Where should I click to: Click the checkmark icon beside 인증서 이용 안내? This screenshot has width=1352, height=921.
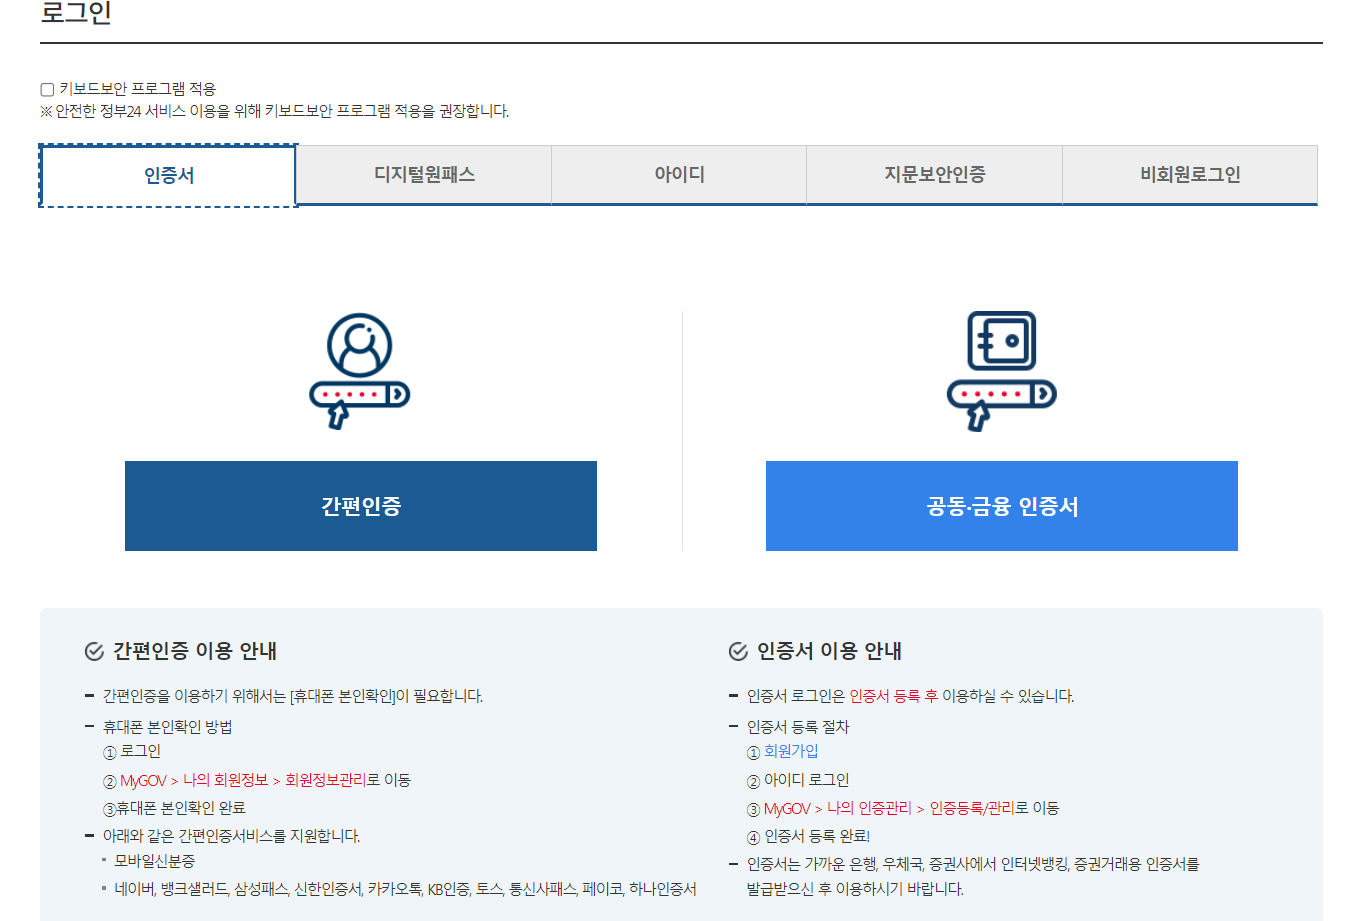tap(735, 652)
